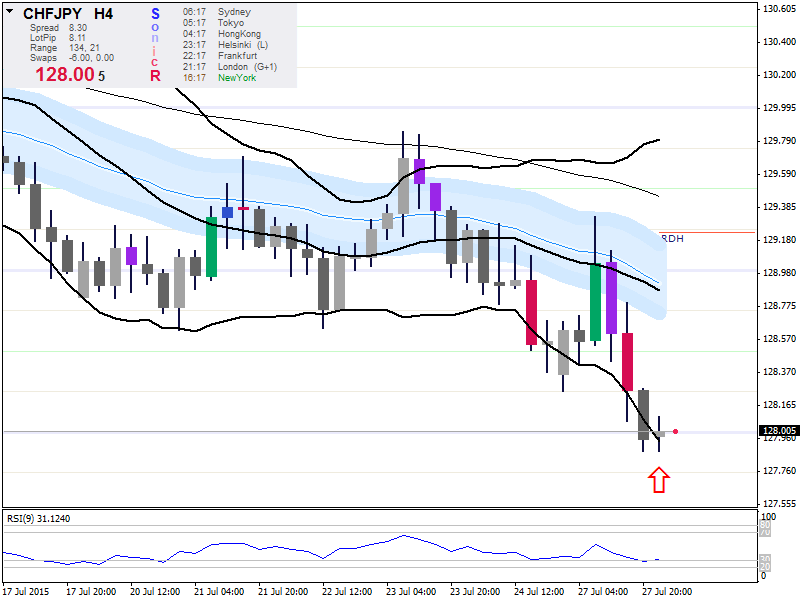
Task: Click the SonicR vertical logo
Action: click(x=155, y=45)
